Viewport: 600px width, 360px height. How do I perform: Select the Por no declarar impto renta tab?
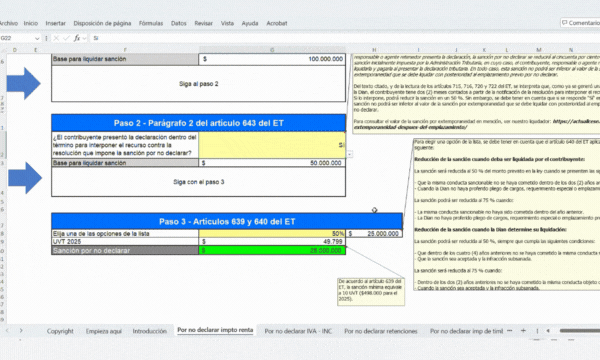coord(215,330)
